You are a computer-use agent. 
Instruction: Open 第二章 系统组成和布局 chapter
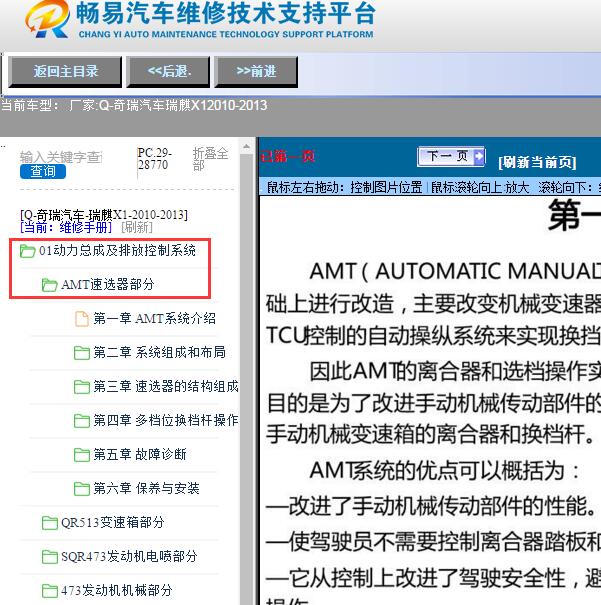tap(159, 352)
